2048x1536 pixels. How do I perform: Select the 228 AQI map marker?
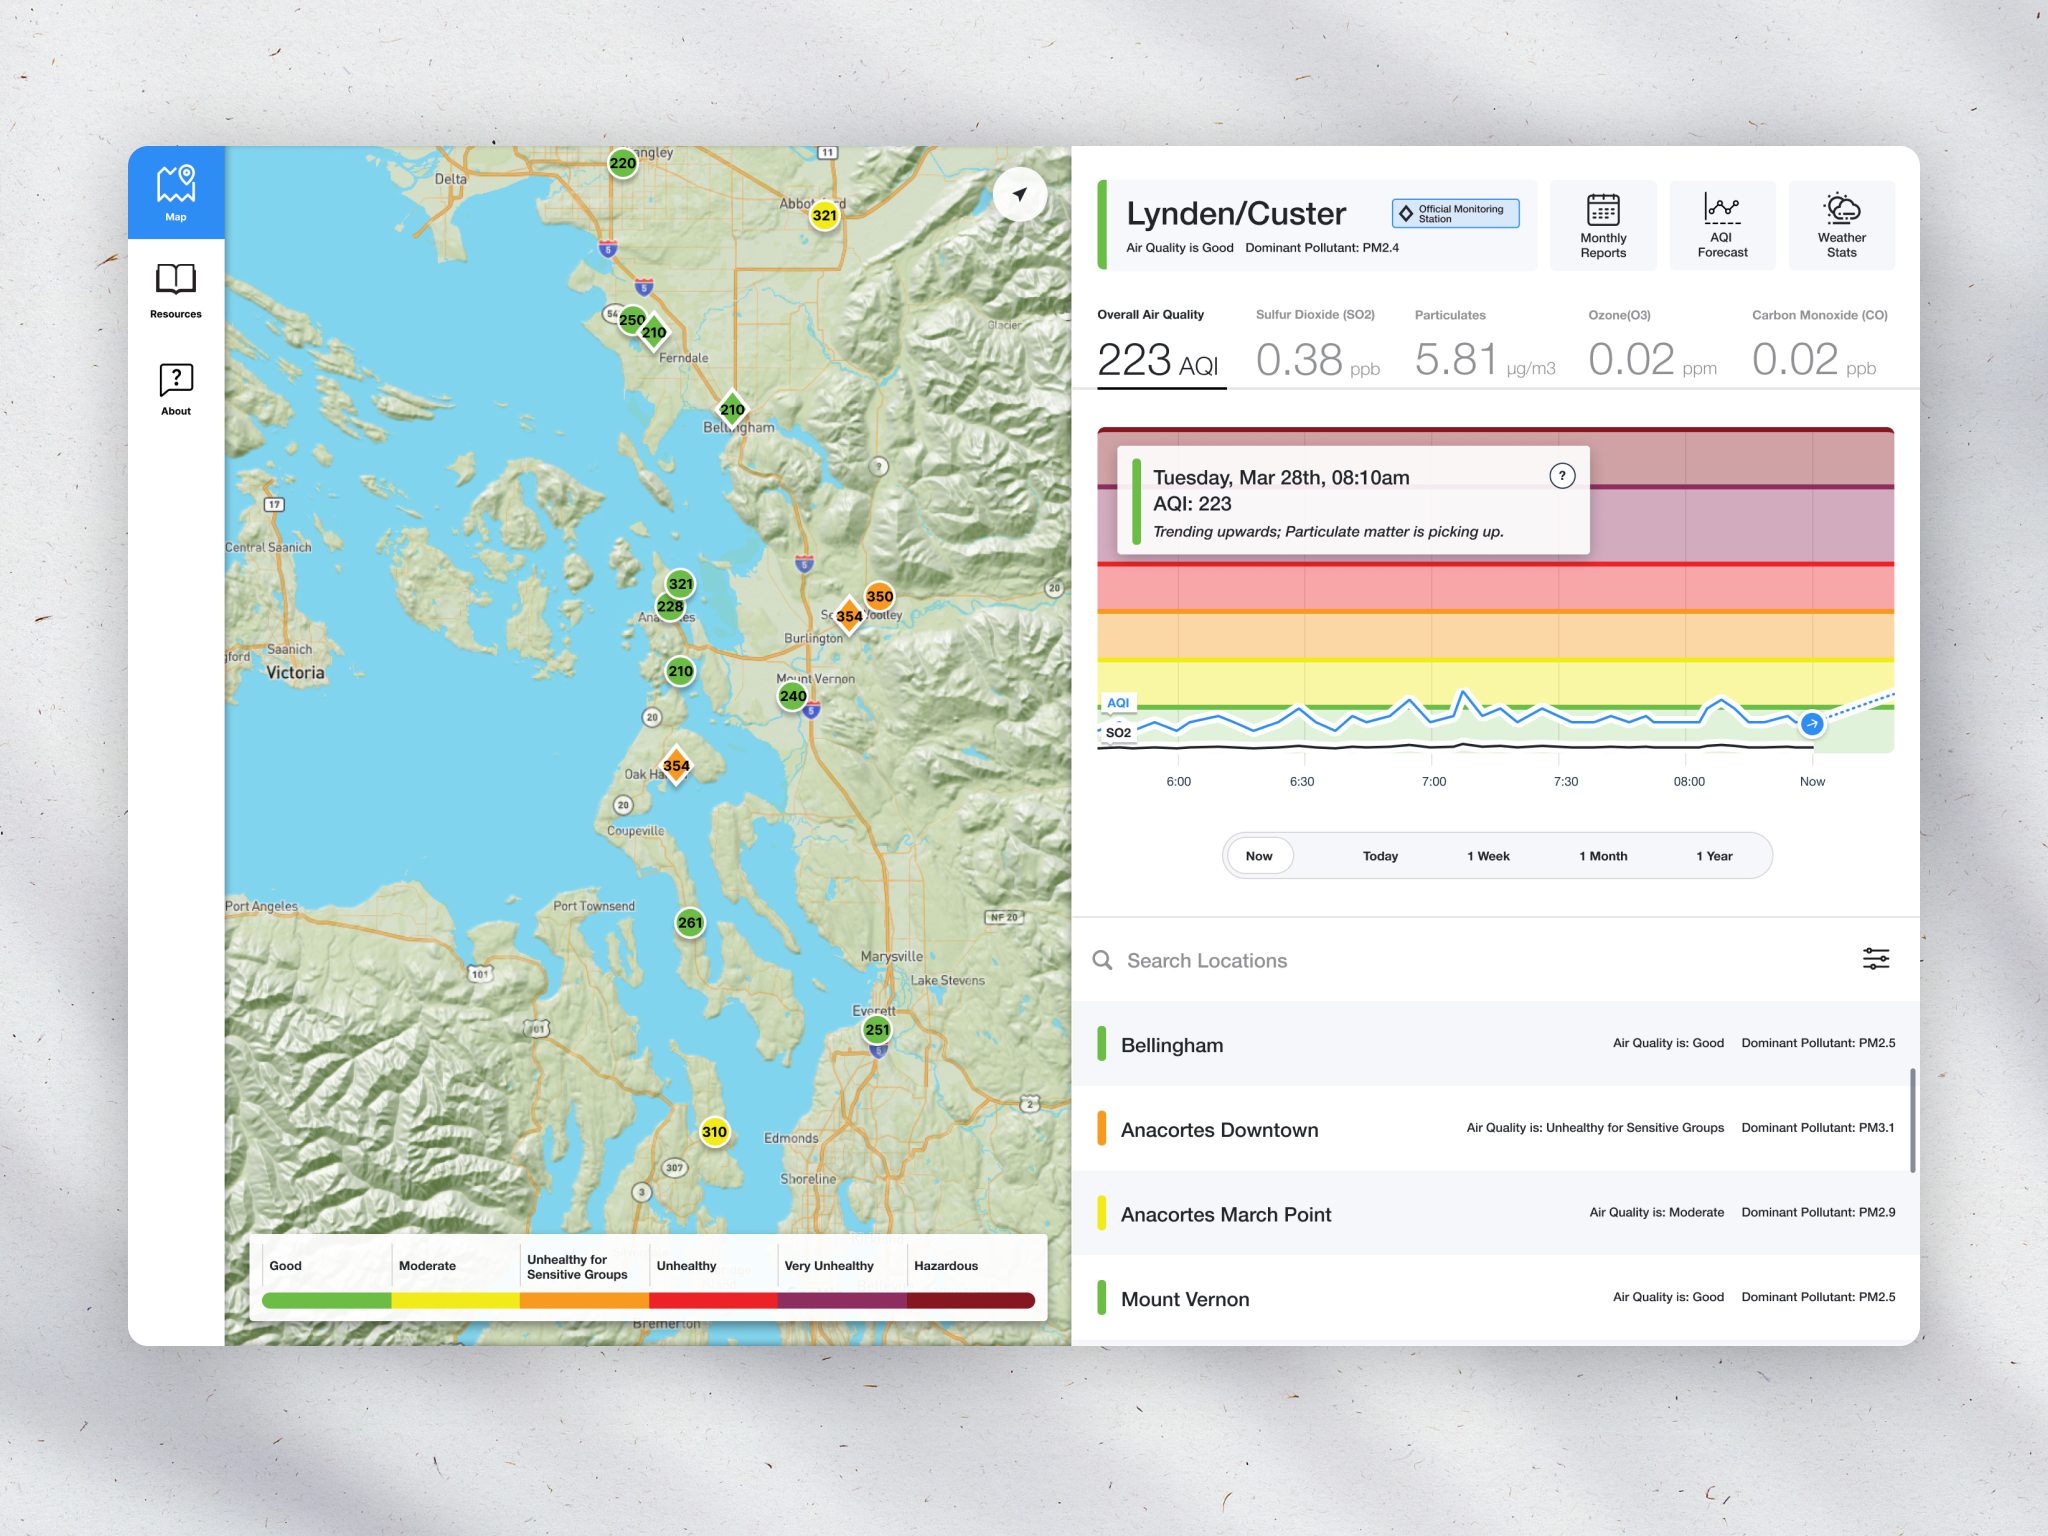coord(670,606)
